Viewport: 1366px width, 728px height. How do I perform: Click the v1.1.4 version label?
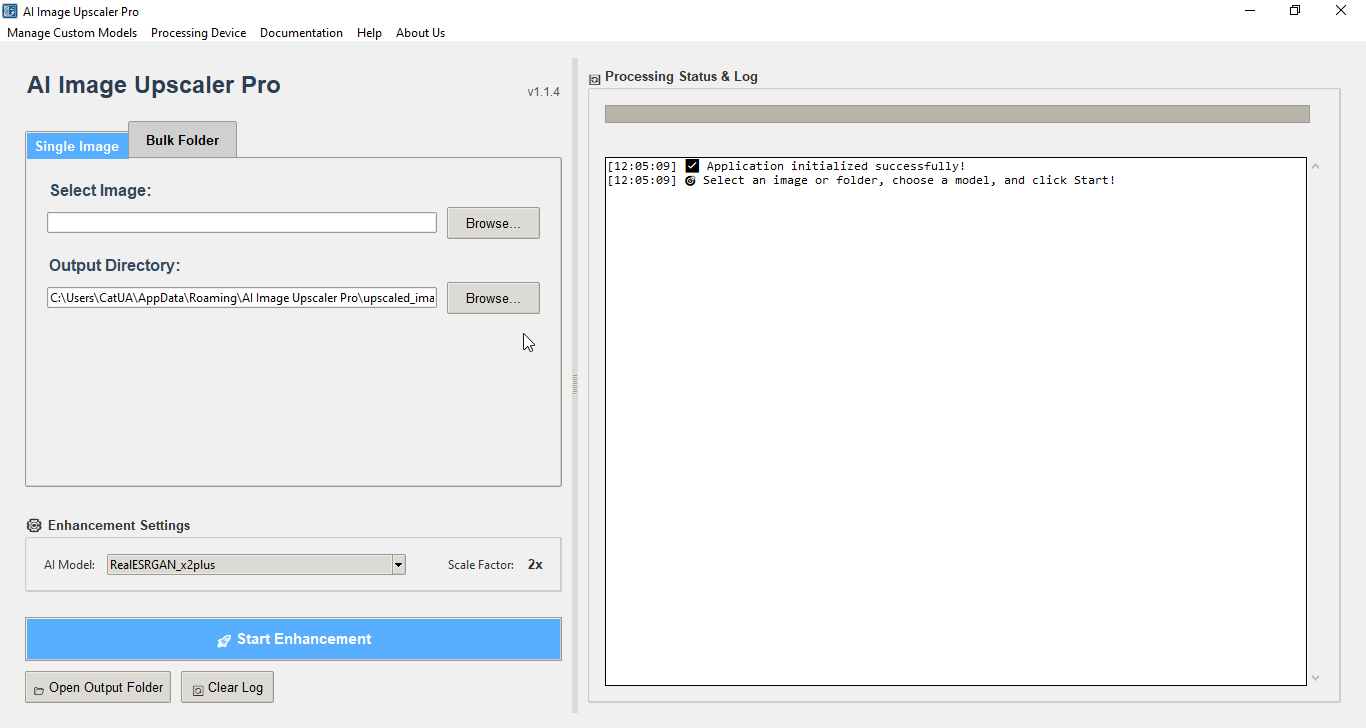[543, 92]
